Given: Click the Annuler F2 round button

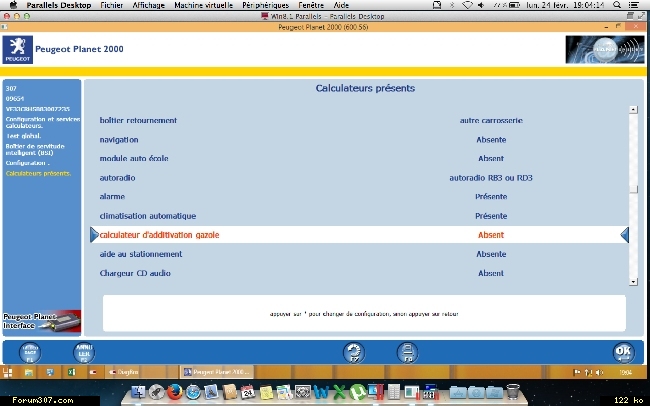Looking at the screenshot, I should coord(84,353).
